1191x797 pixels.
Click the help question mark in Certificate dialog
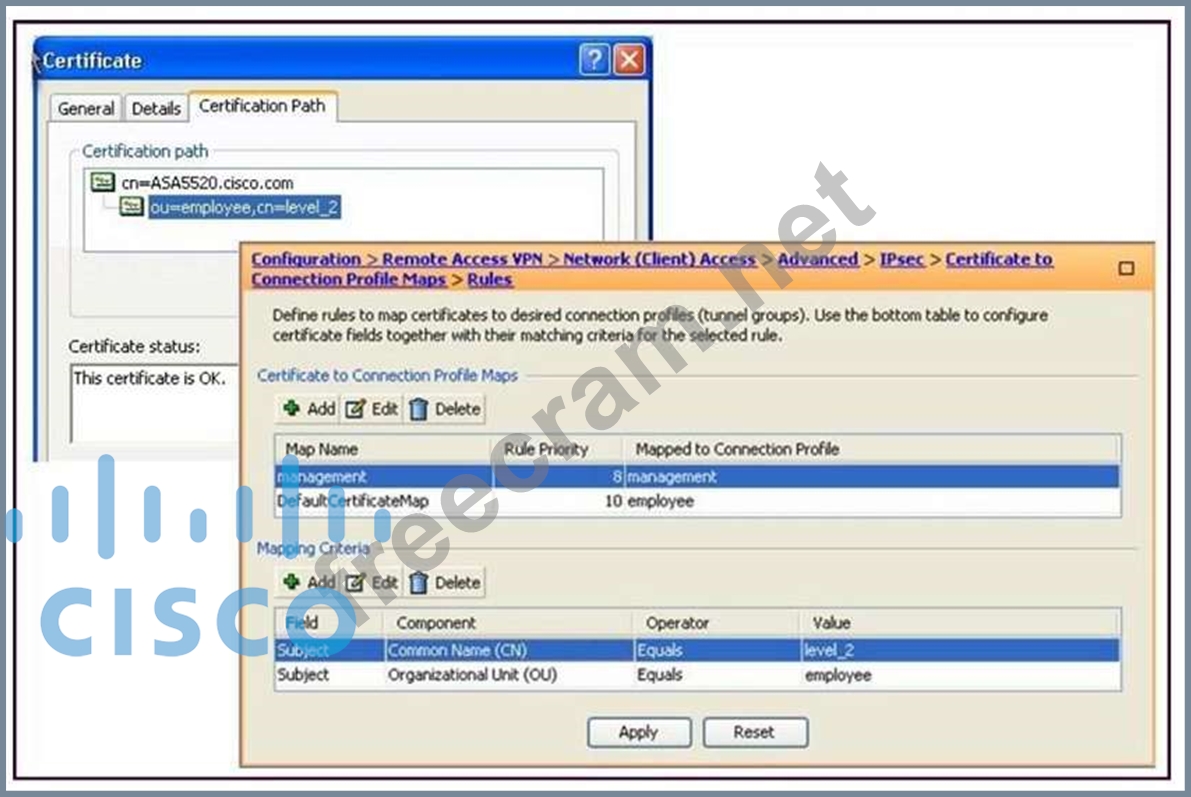point(593,61)
